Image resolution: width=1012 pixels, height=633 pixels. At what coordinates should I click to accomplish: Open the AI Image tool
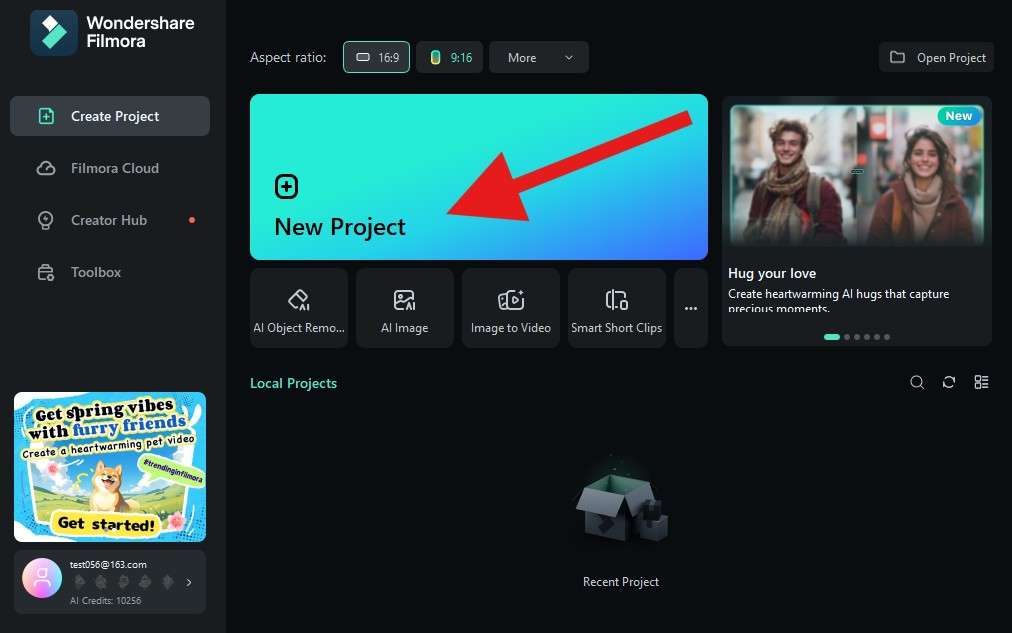tap(405, 308)
